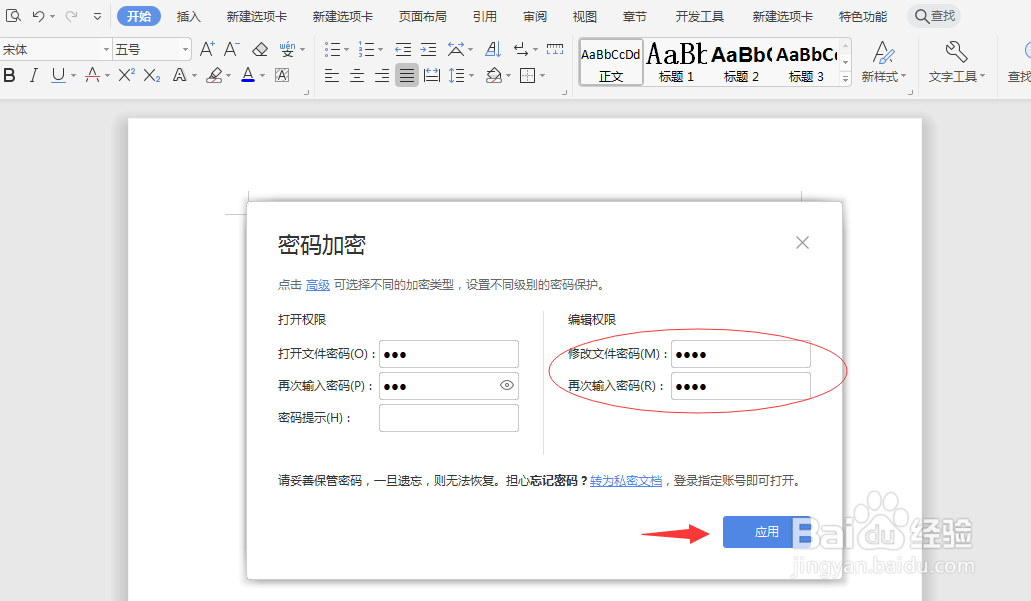
Task: Center align text
Action: click(357, 76)
